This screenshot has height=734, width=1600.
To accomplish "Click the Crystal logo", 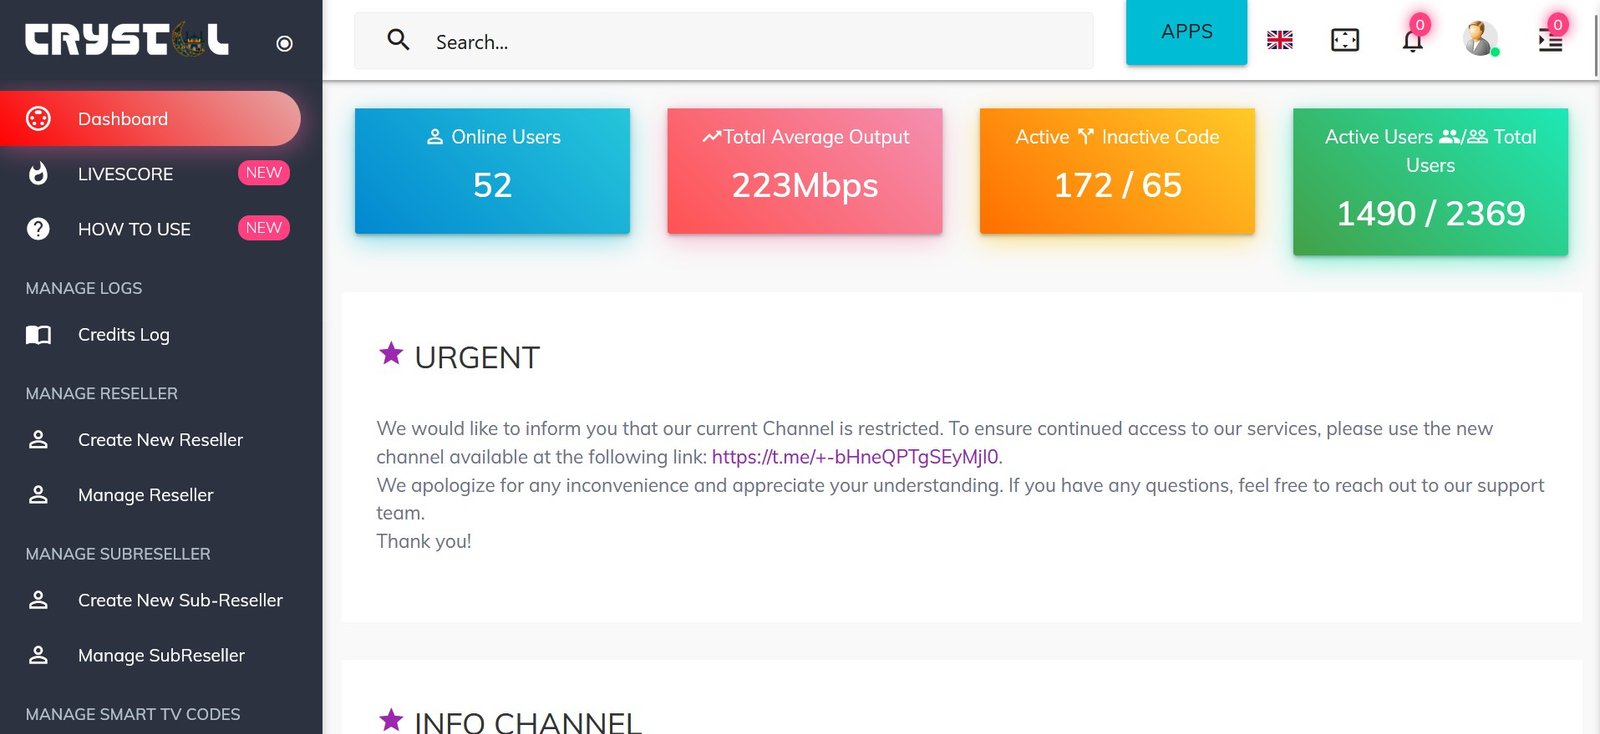I will pyautogui.click(x=127, y=40).
